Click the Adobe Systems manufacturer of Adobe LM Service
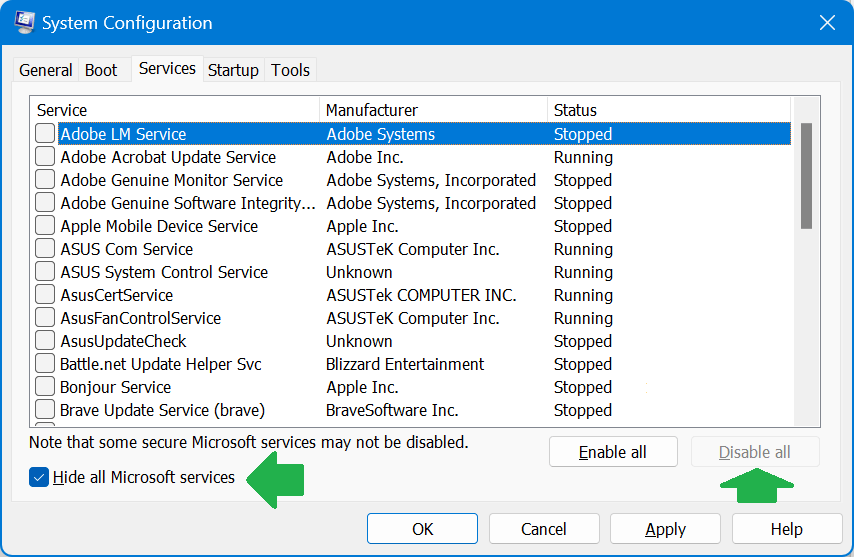This screenshot has height=557, width=854. click(380, 134)
